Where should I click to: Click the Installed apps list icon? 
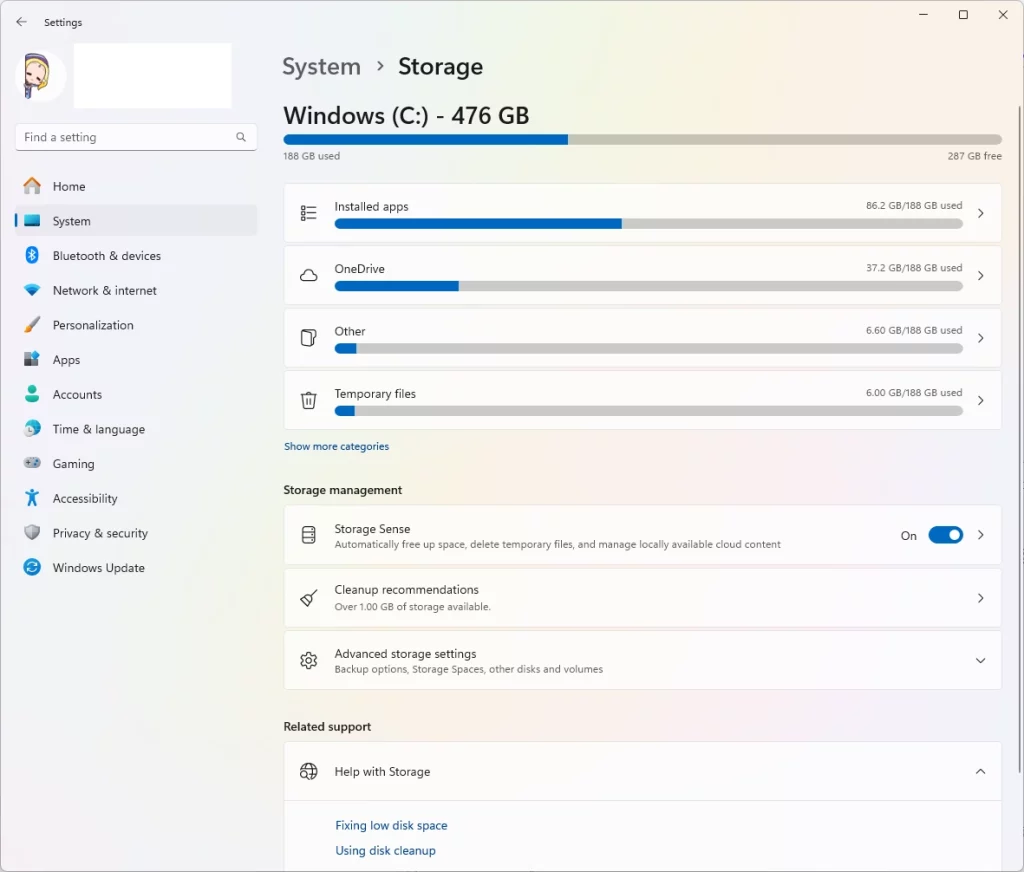point(308,213)
